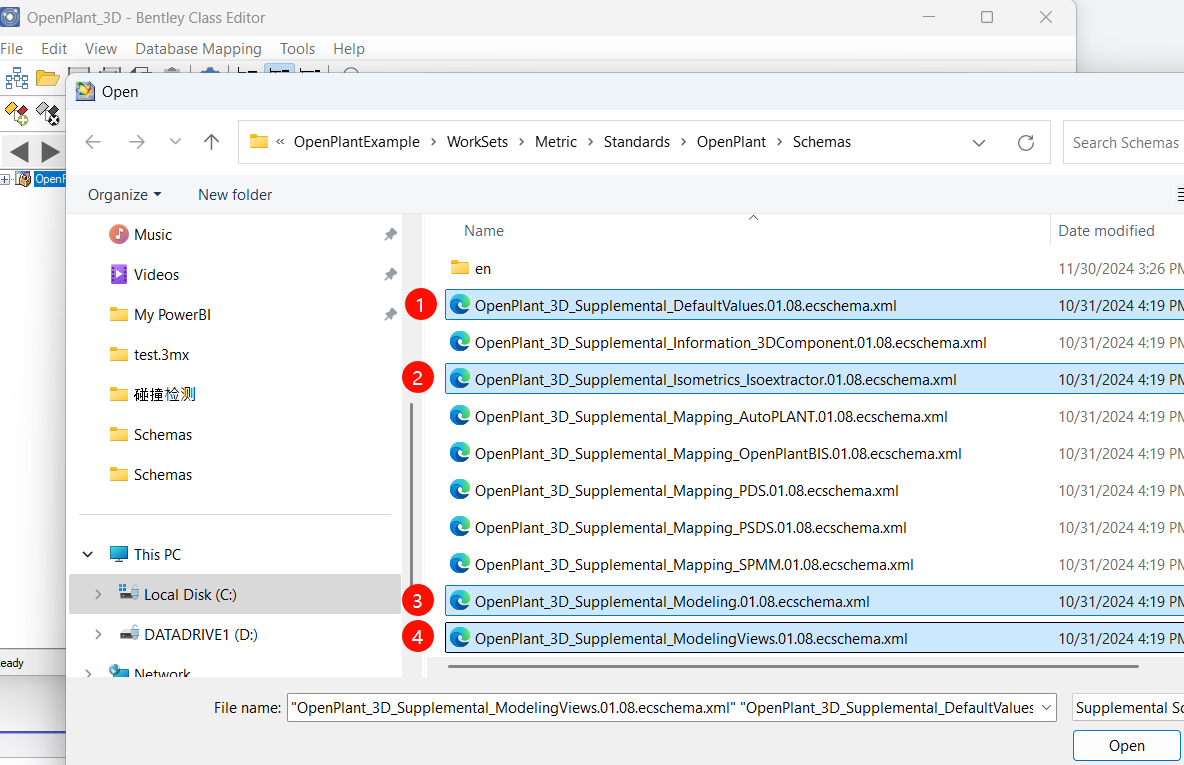1184x765 pixels.
Task: Go up one folder level
Action: (211, 142)
